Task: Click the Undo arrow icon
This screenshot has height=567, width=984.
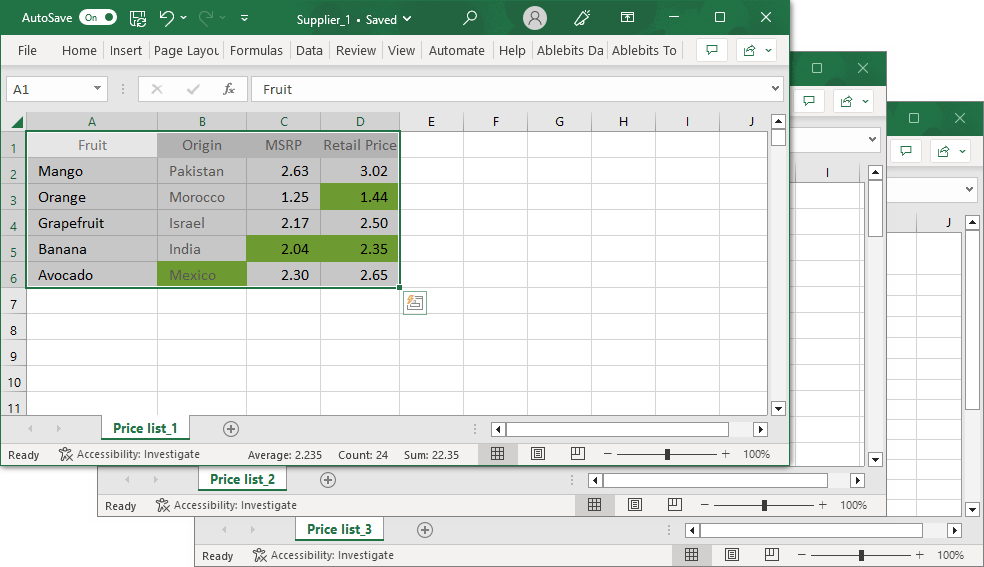Action: (166, 18)
